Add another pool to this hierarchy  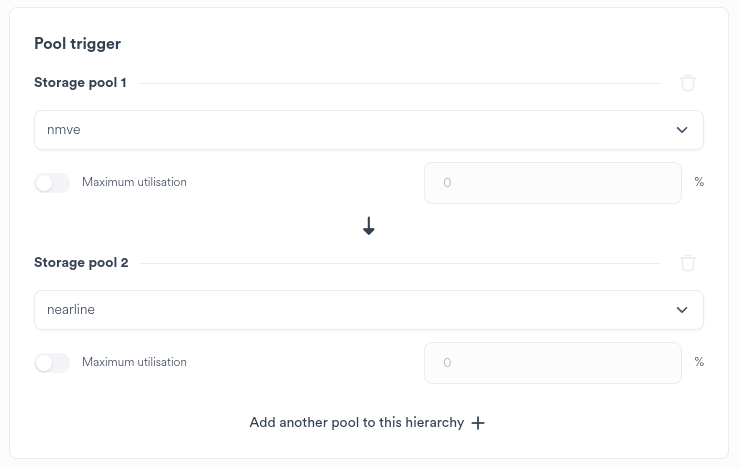pyautogui.click(x=357, y=423)
